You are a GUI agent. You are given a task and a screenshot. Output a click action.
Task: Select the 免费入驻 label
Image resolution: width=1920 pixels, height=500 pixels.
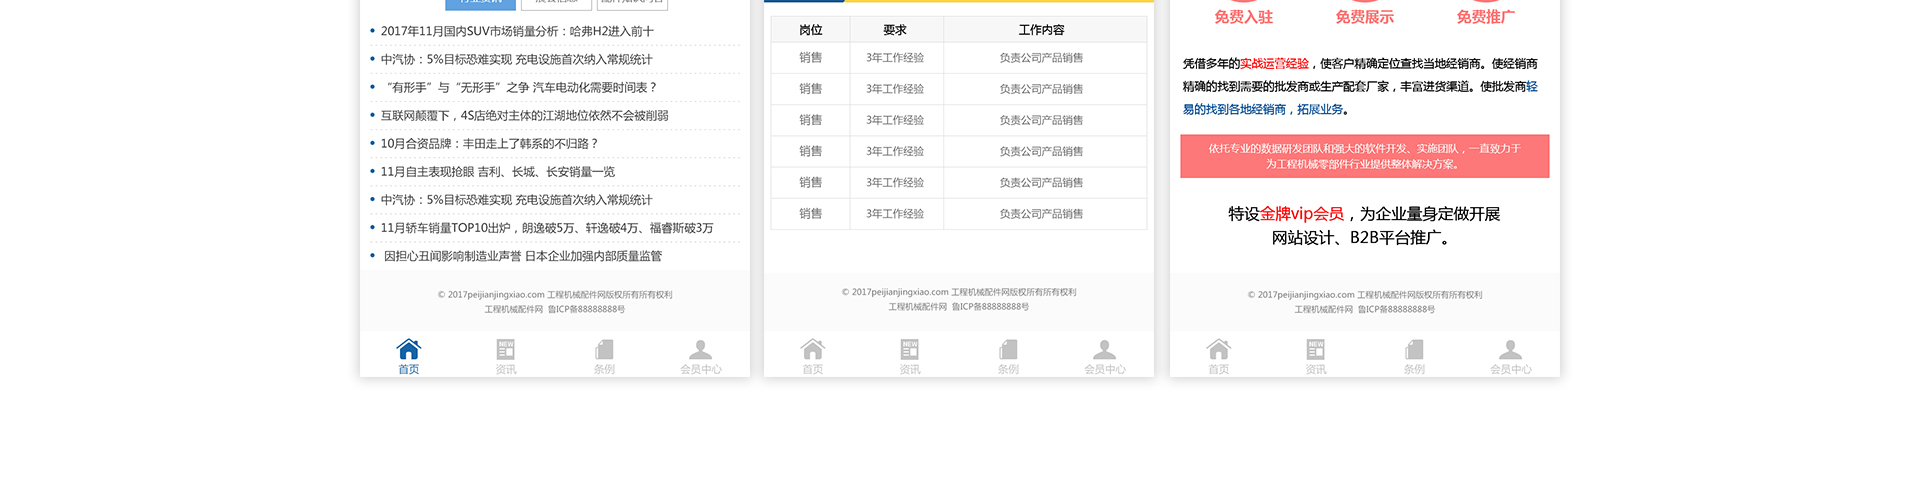[x=1244, y=17]
